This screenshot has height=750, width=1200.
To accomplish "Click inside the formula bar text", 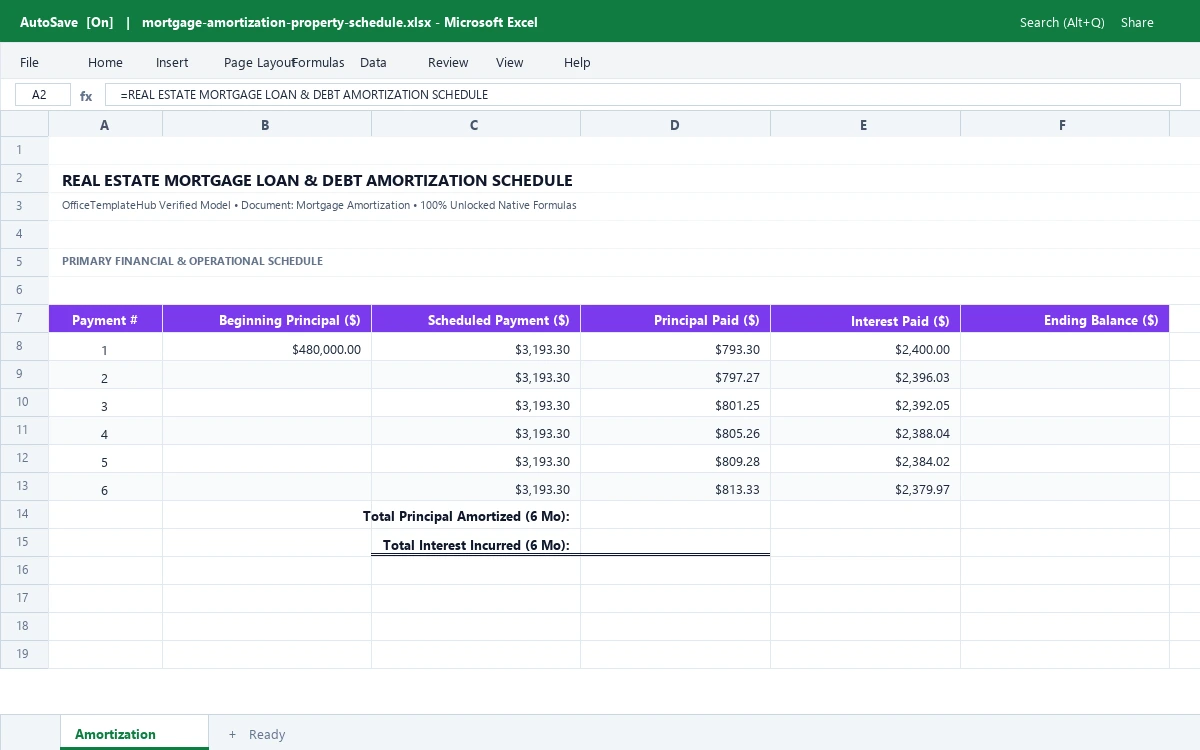I will 642,95.
